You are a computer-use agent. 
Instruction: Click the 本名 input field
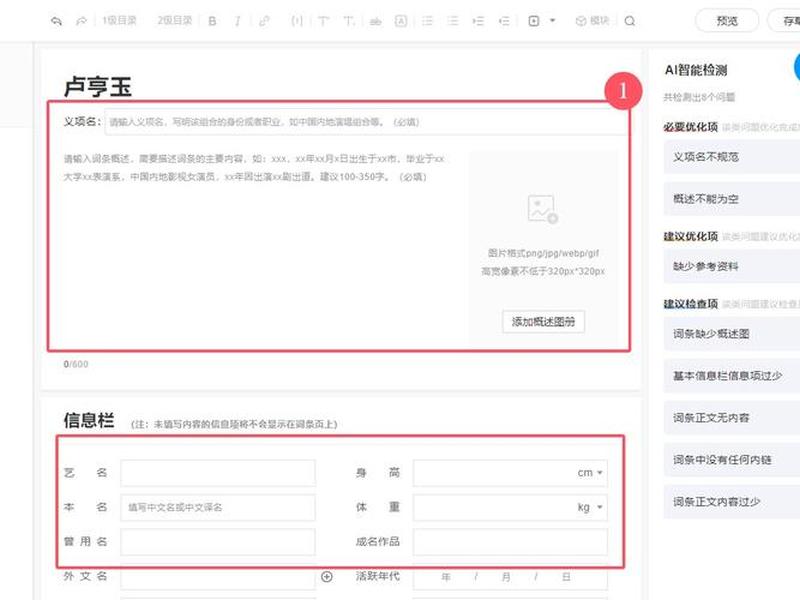(218, 507)
